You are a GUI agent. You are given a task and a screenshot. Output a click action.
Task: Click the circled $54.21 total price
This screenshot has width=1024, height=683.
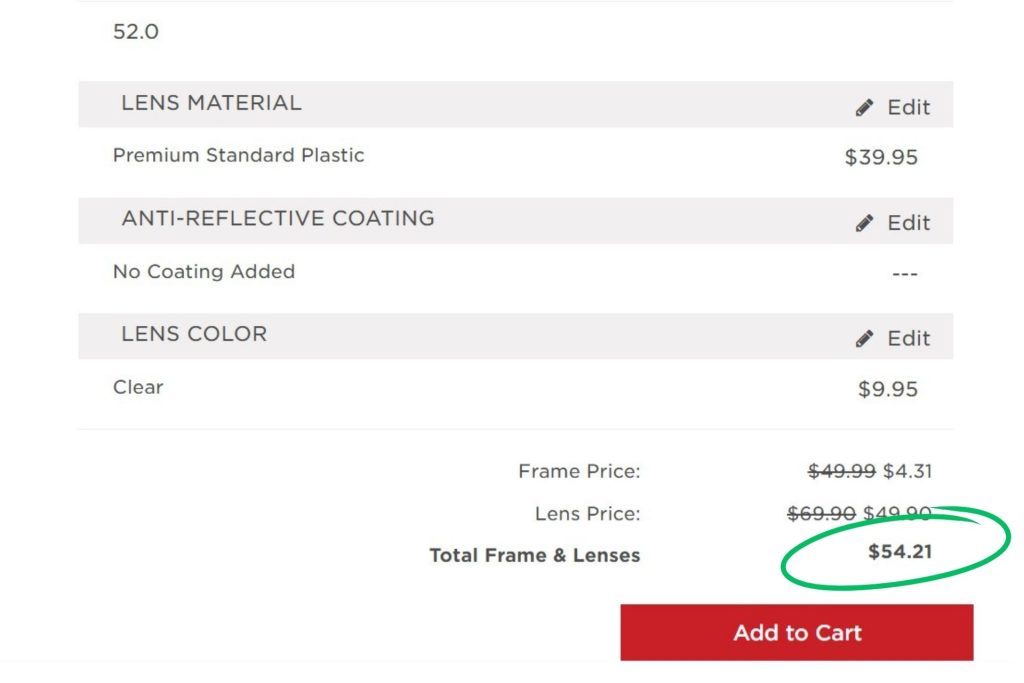[x=899, y=551]
